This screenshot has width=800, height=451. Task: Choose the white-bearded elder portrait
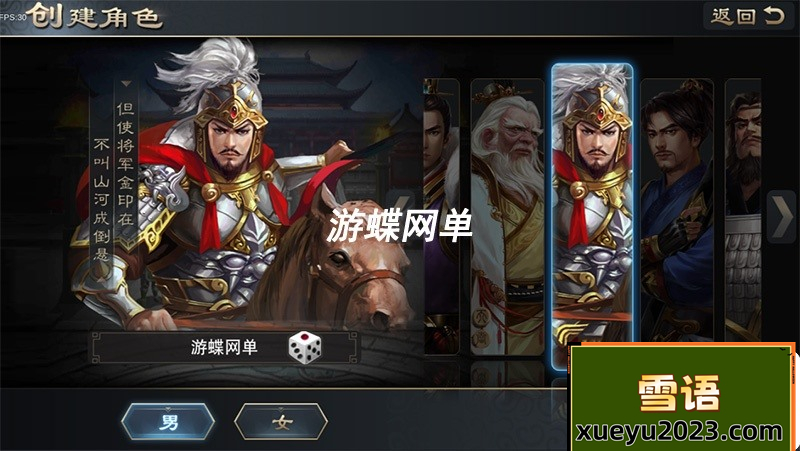point(508,217)
